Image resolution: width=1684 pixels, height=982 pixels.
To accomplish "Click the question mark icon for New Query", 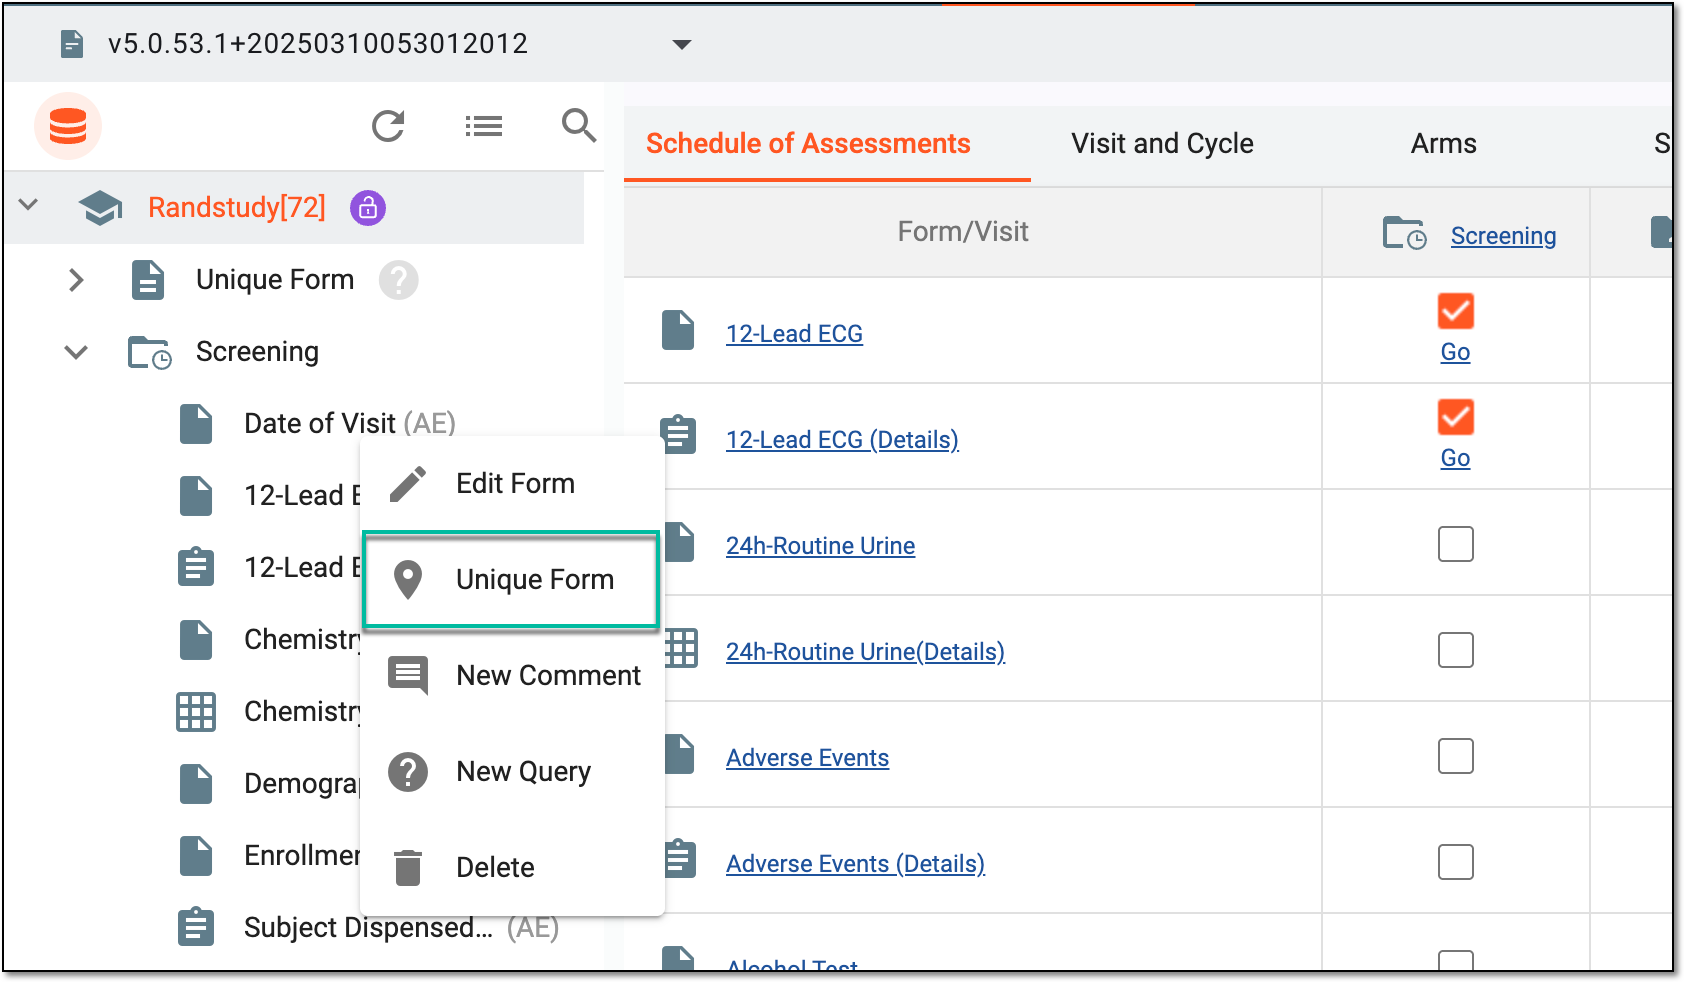I will (x=408, y=772).
